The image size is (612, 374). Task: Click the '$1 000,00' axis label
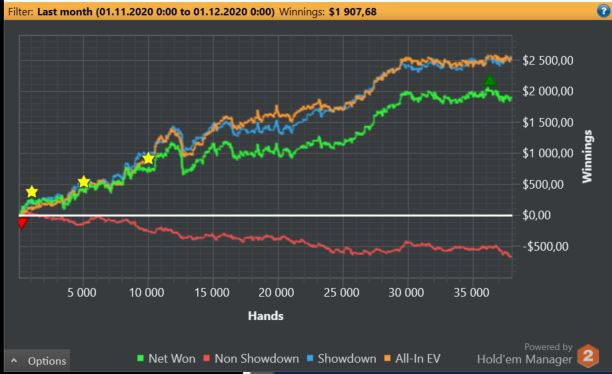pyautogui.click(x=548, y=153)
